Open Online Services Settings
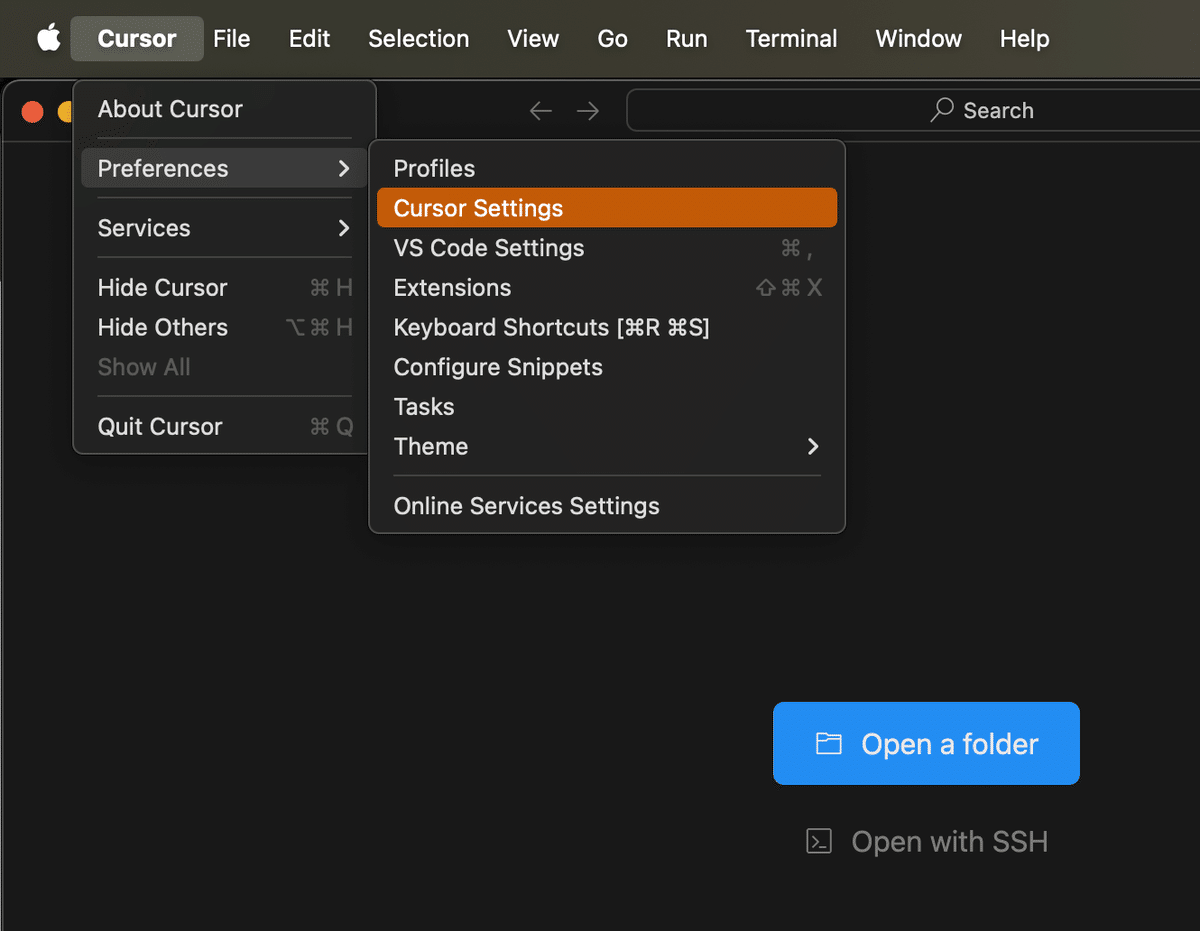This screenshot has height=931, width=1200. [607, 506]
